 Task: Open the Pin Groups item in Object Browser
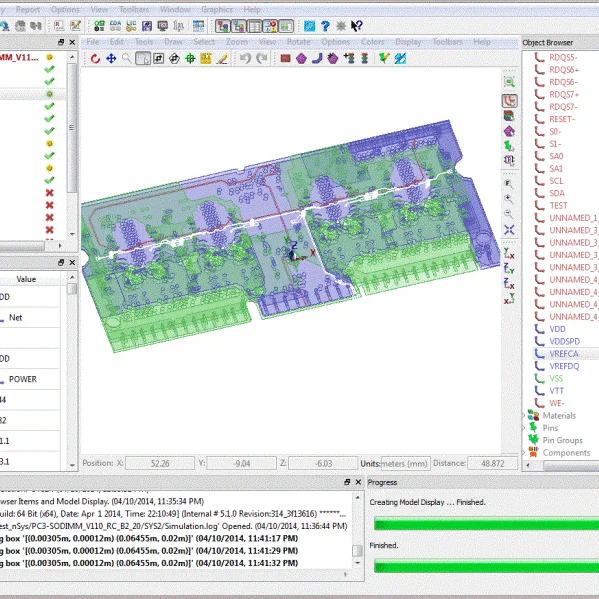[x=562, y=440]
